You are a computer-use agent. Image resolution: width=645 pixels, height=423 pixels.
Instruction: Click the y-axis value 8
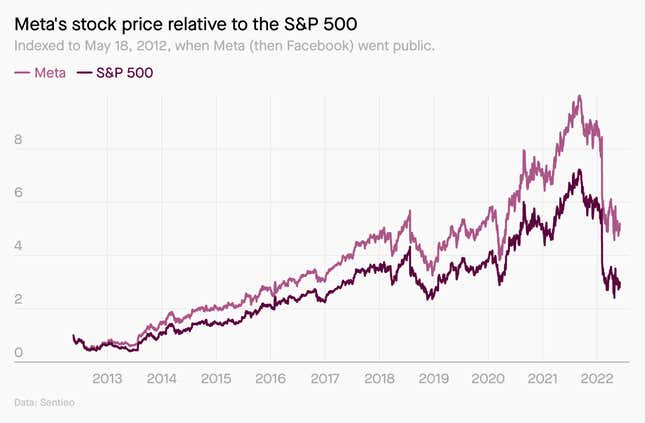point(18,139)
